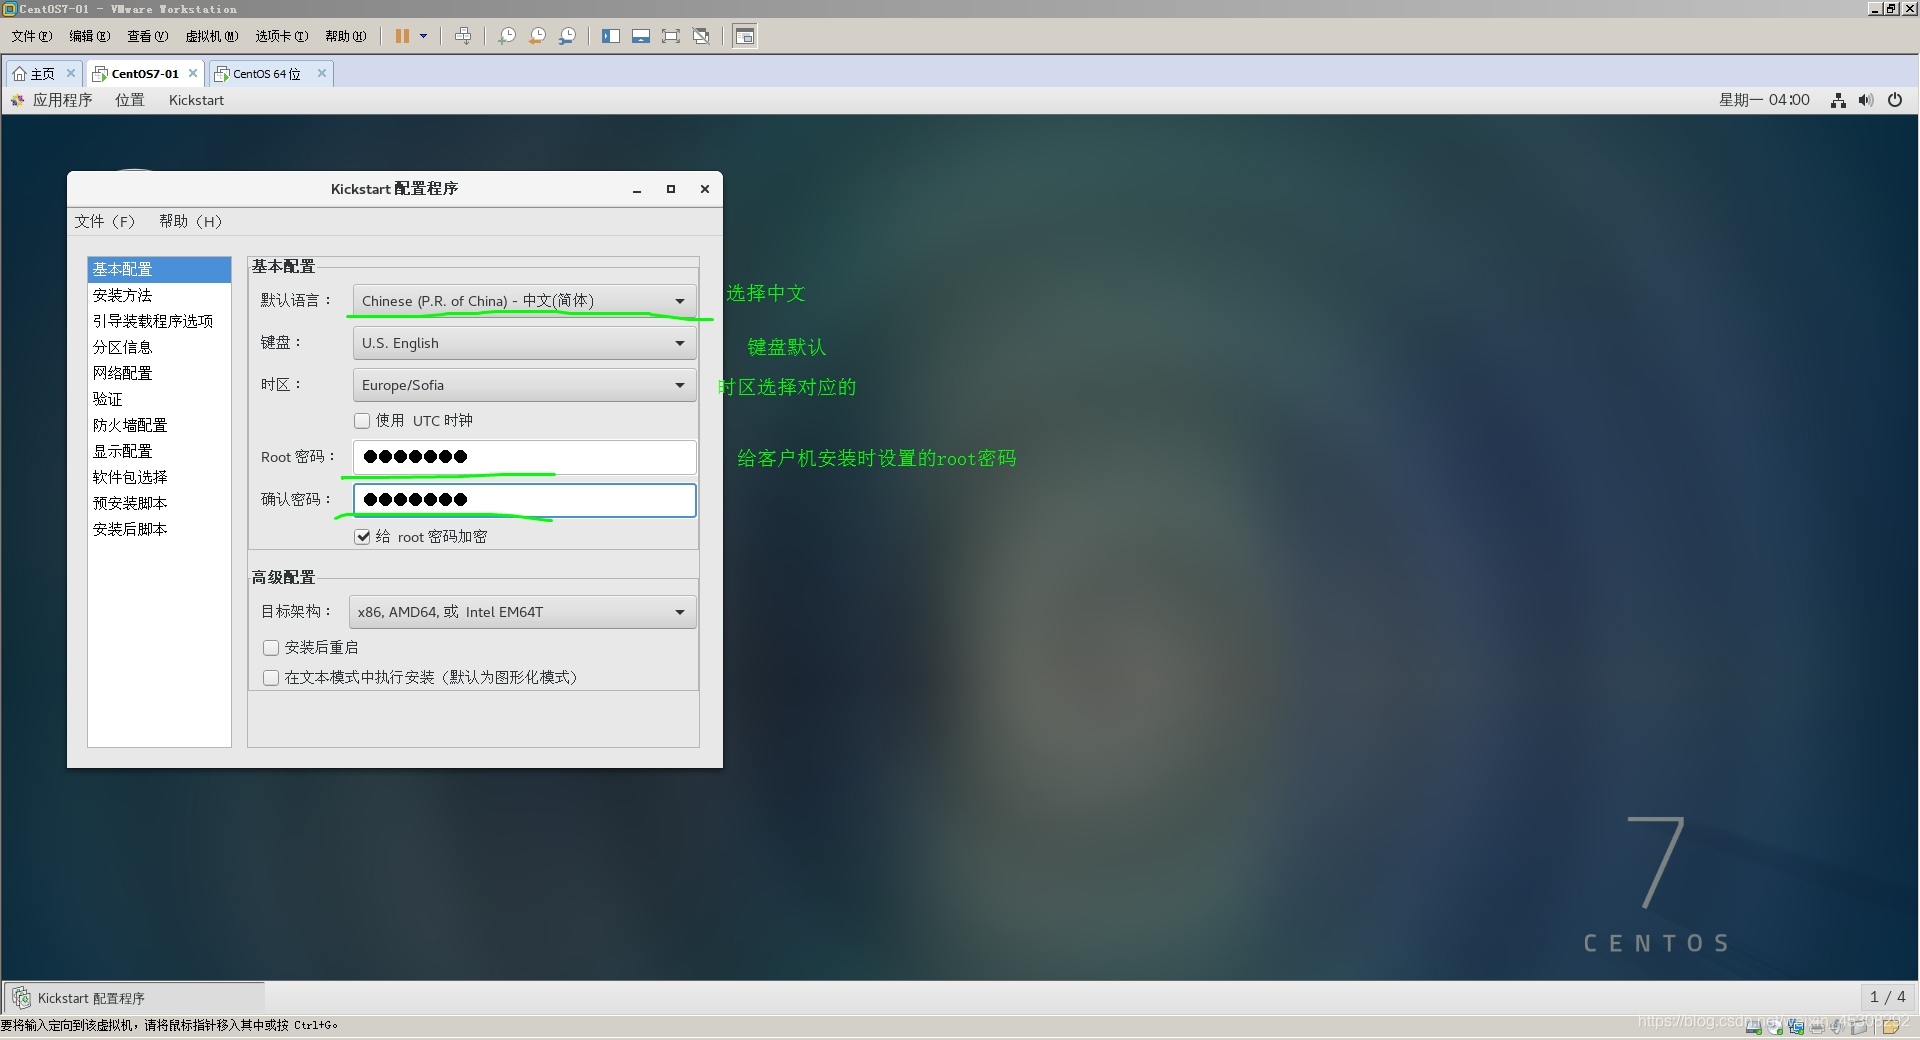
Task: Open the Kickstart 文件 (F) menu
Action: (104, 222)
